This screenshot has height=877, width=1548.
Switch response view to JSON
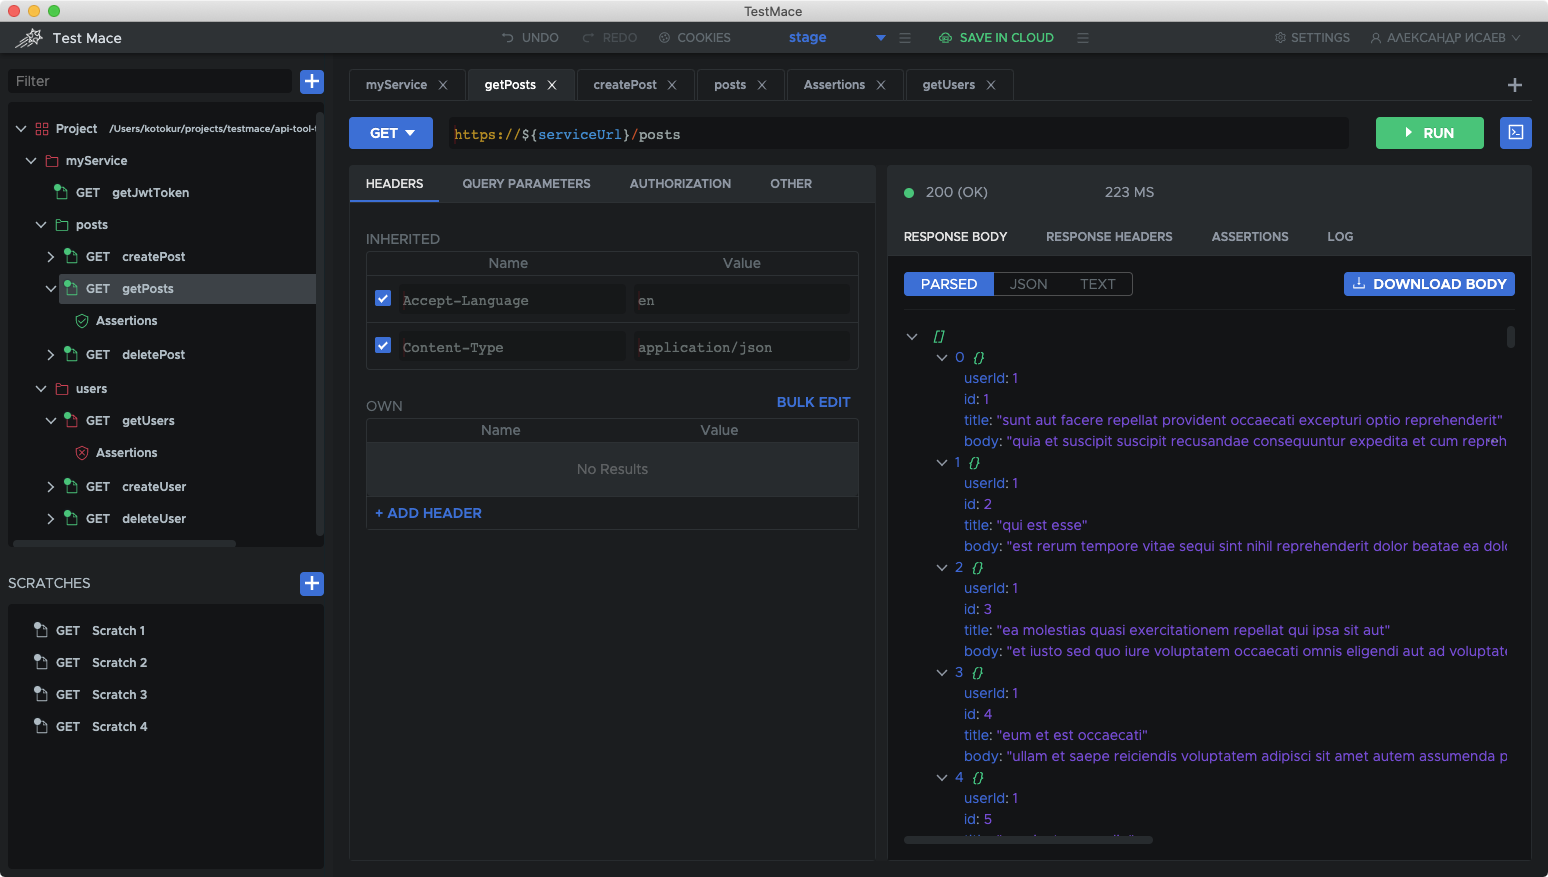tap(1028, 284)
